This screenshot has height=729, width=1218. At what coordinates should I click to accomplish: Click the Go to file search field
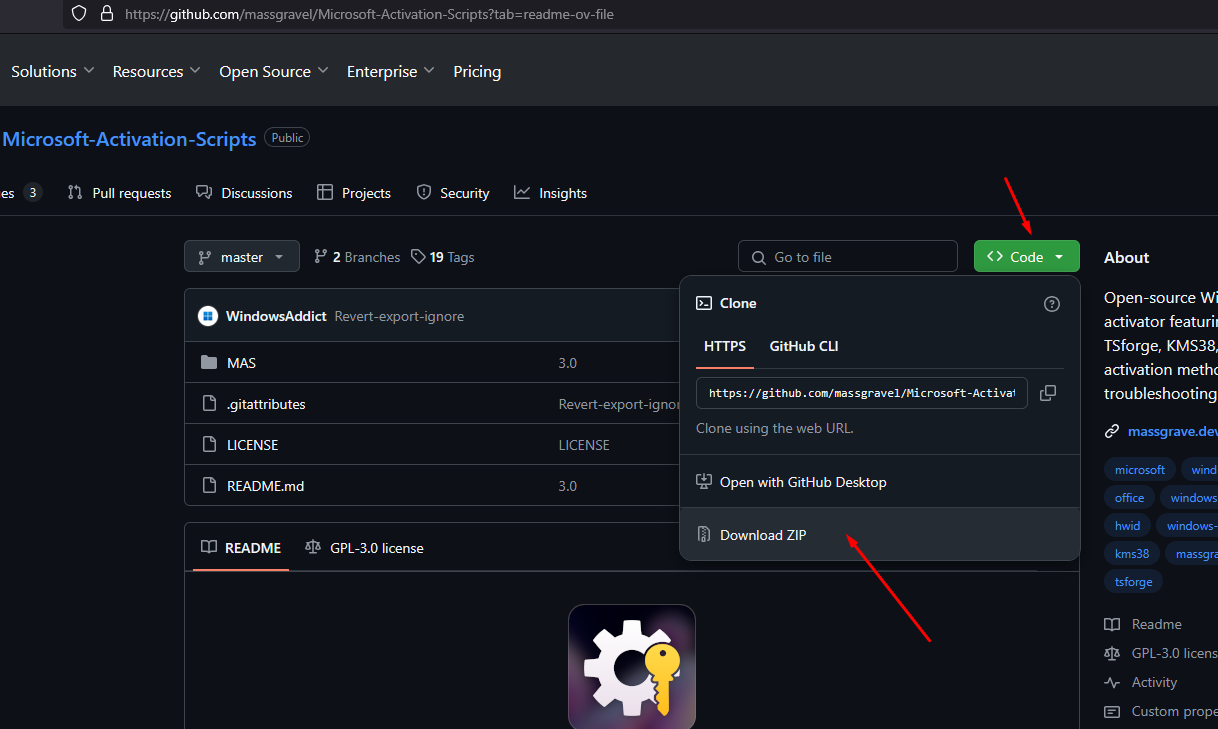pyautogui.click(x=850, y=257)
